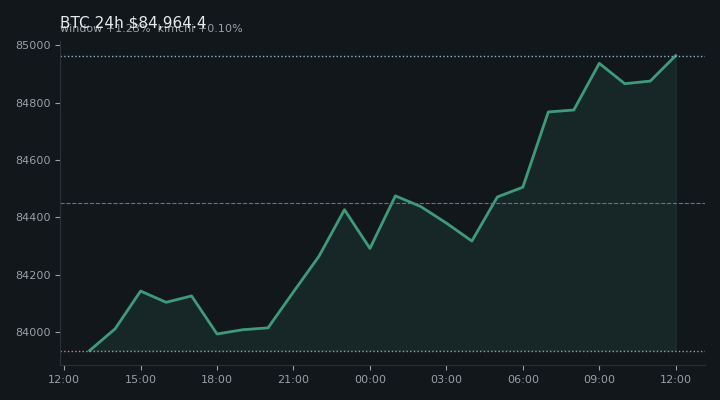Click the price line peak at 09:00

(599, 63)
